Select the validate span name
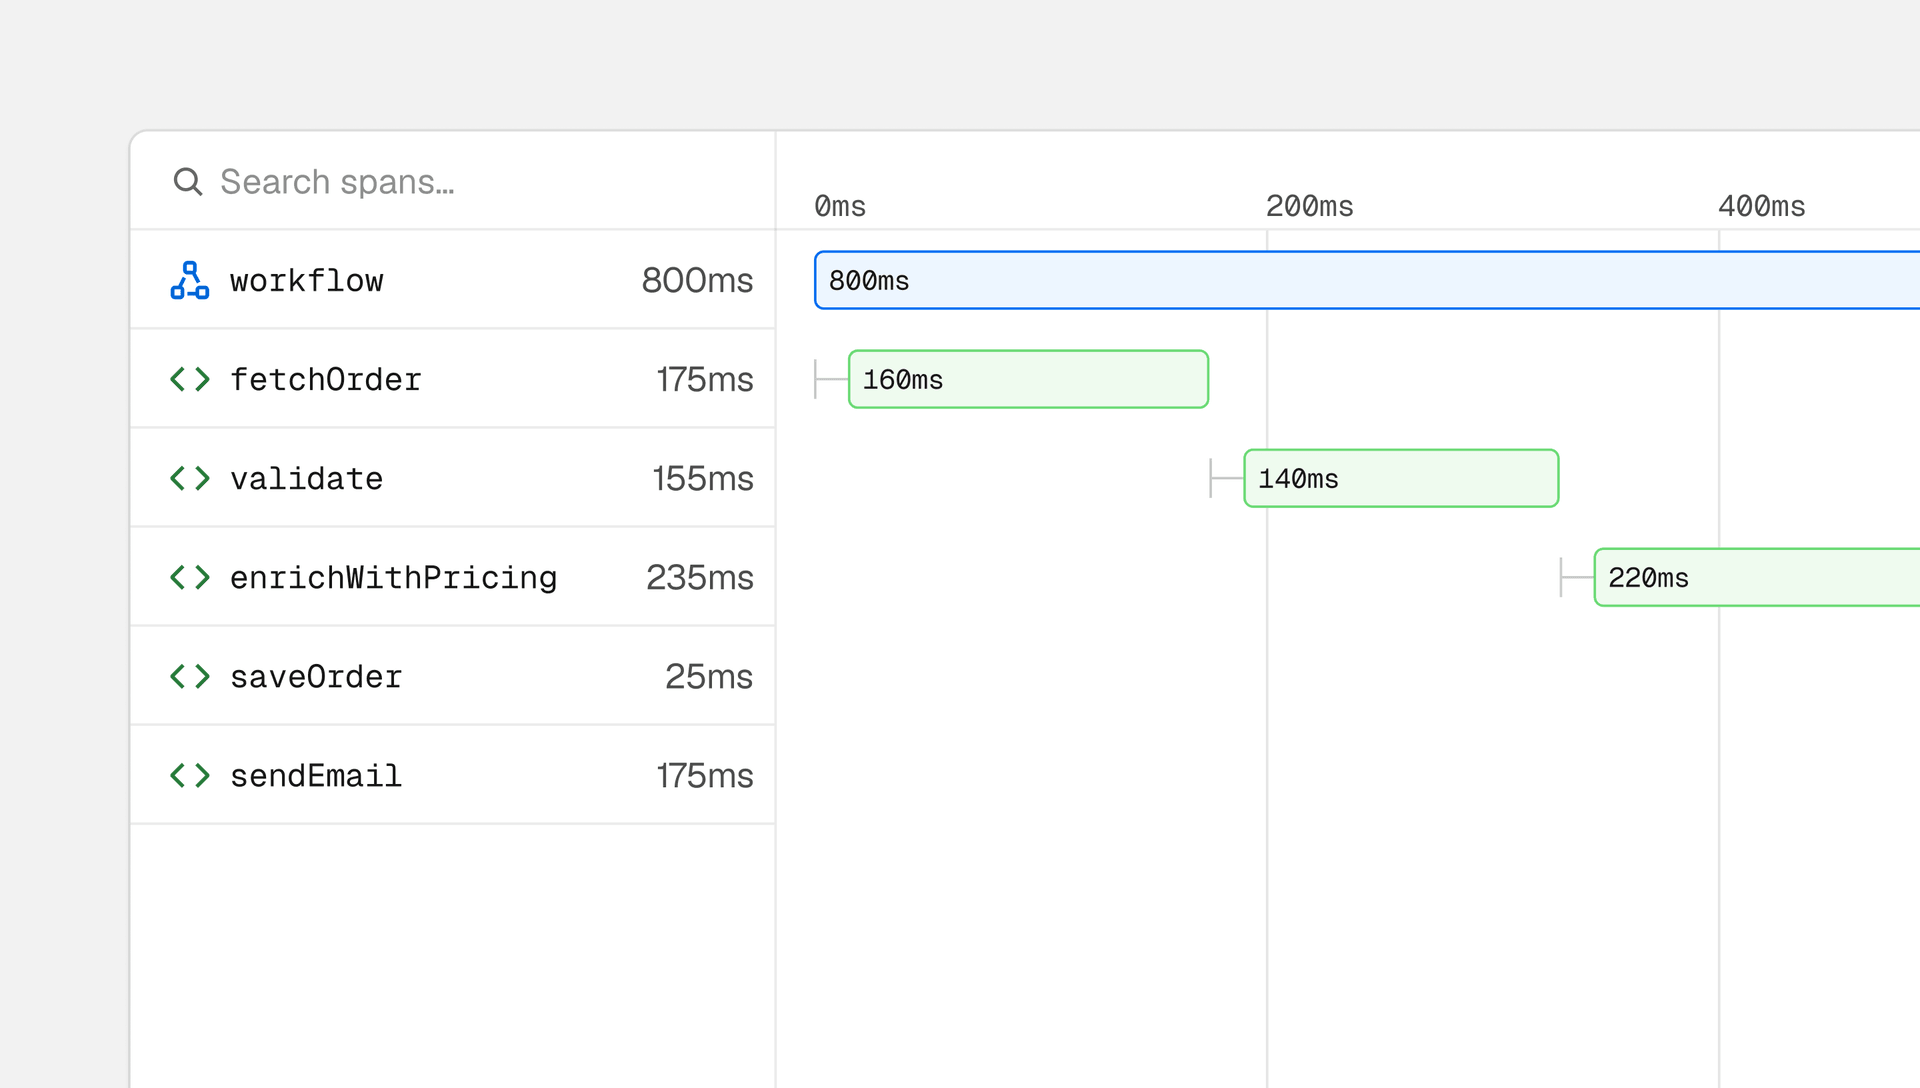Viewport: 1920px width, 1088px height. [307, 479]
